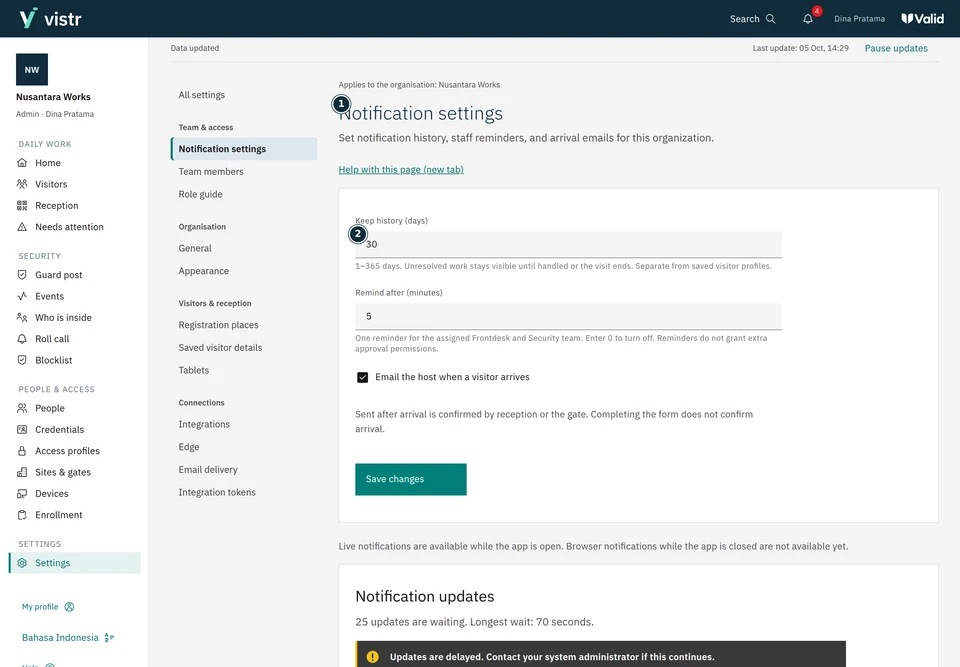Uncheck Email the host when visitor arrives
960x667 pixels.
tap(362, 377)
